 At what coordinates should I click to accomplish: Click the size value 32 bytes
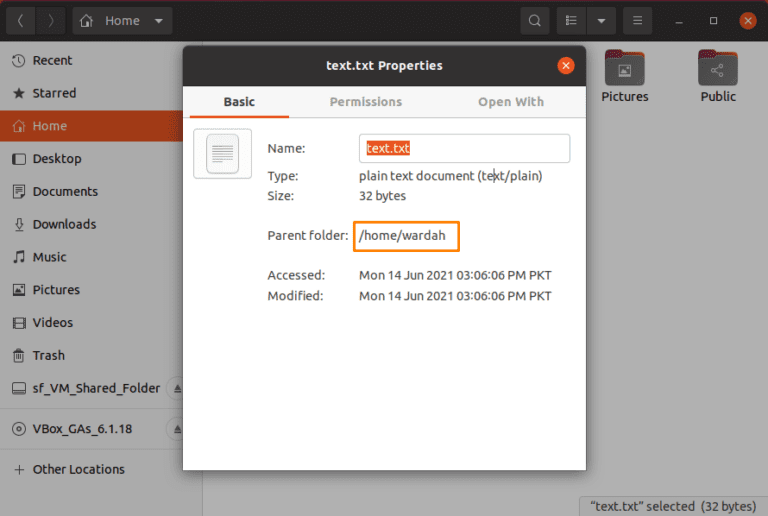click(382, 196)
